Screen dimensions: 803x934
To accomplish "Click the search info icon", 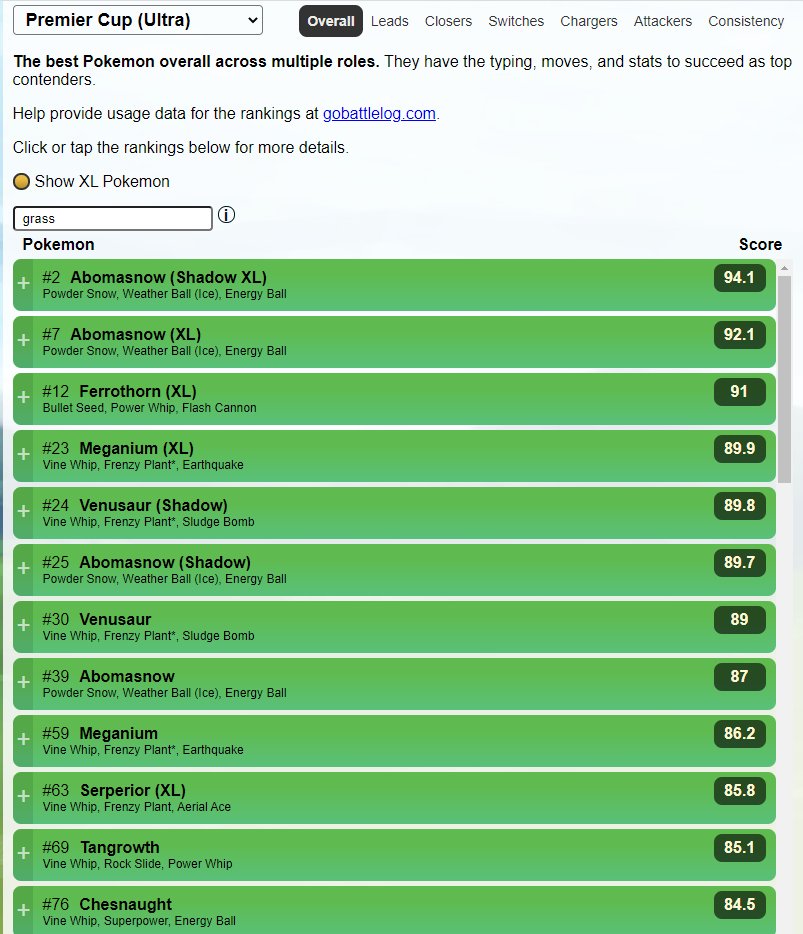I will point(226,214).
